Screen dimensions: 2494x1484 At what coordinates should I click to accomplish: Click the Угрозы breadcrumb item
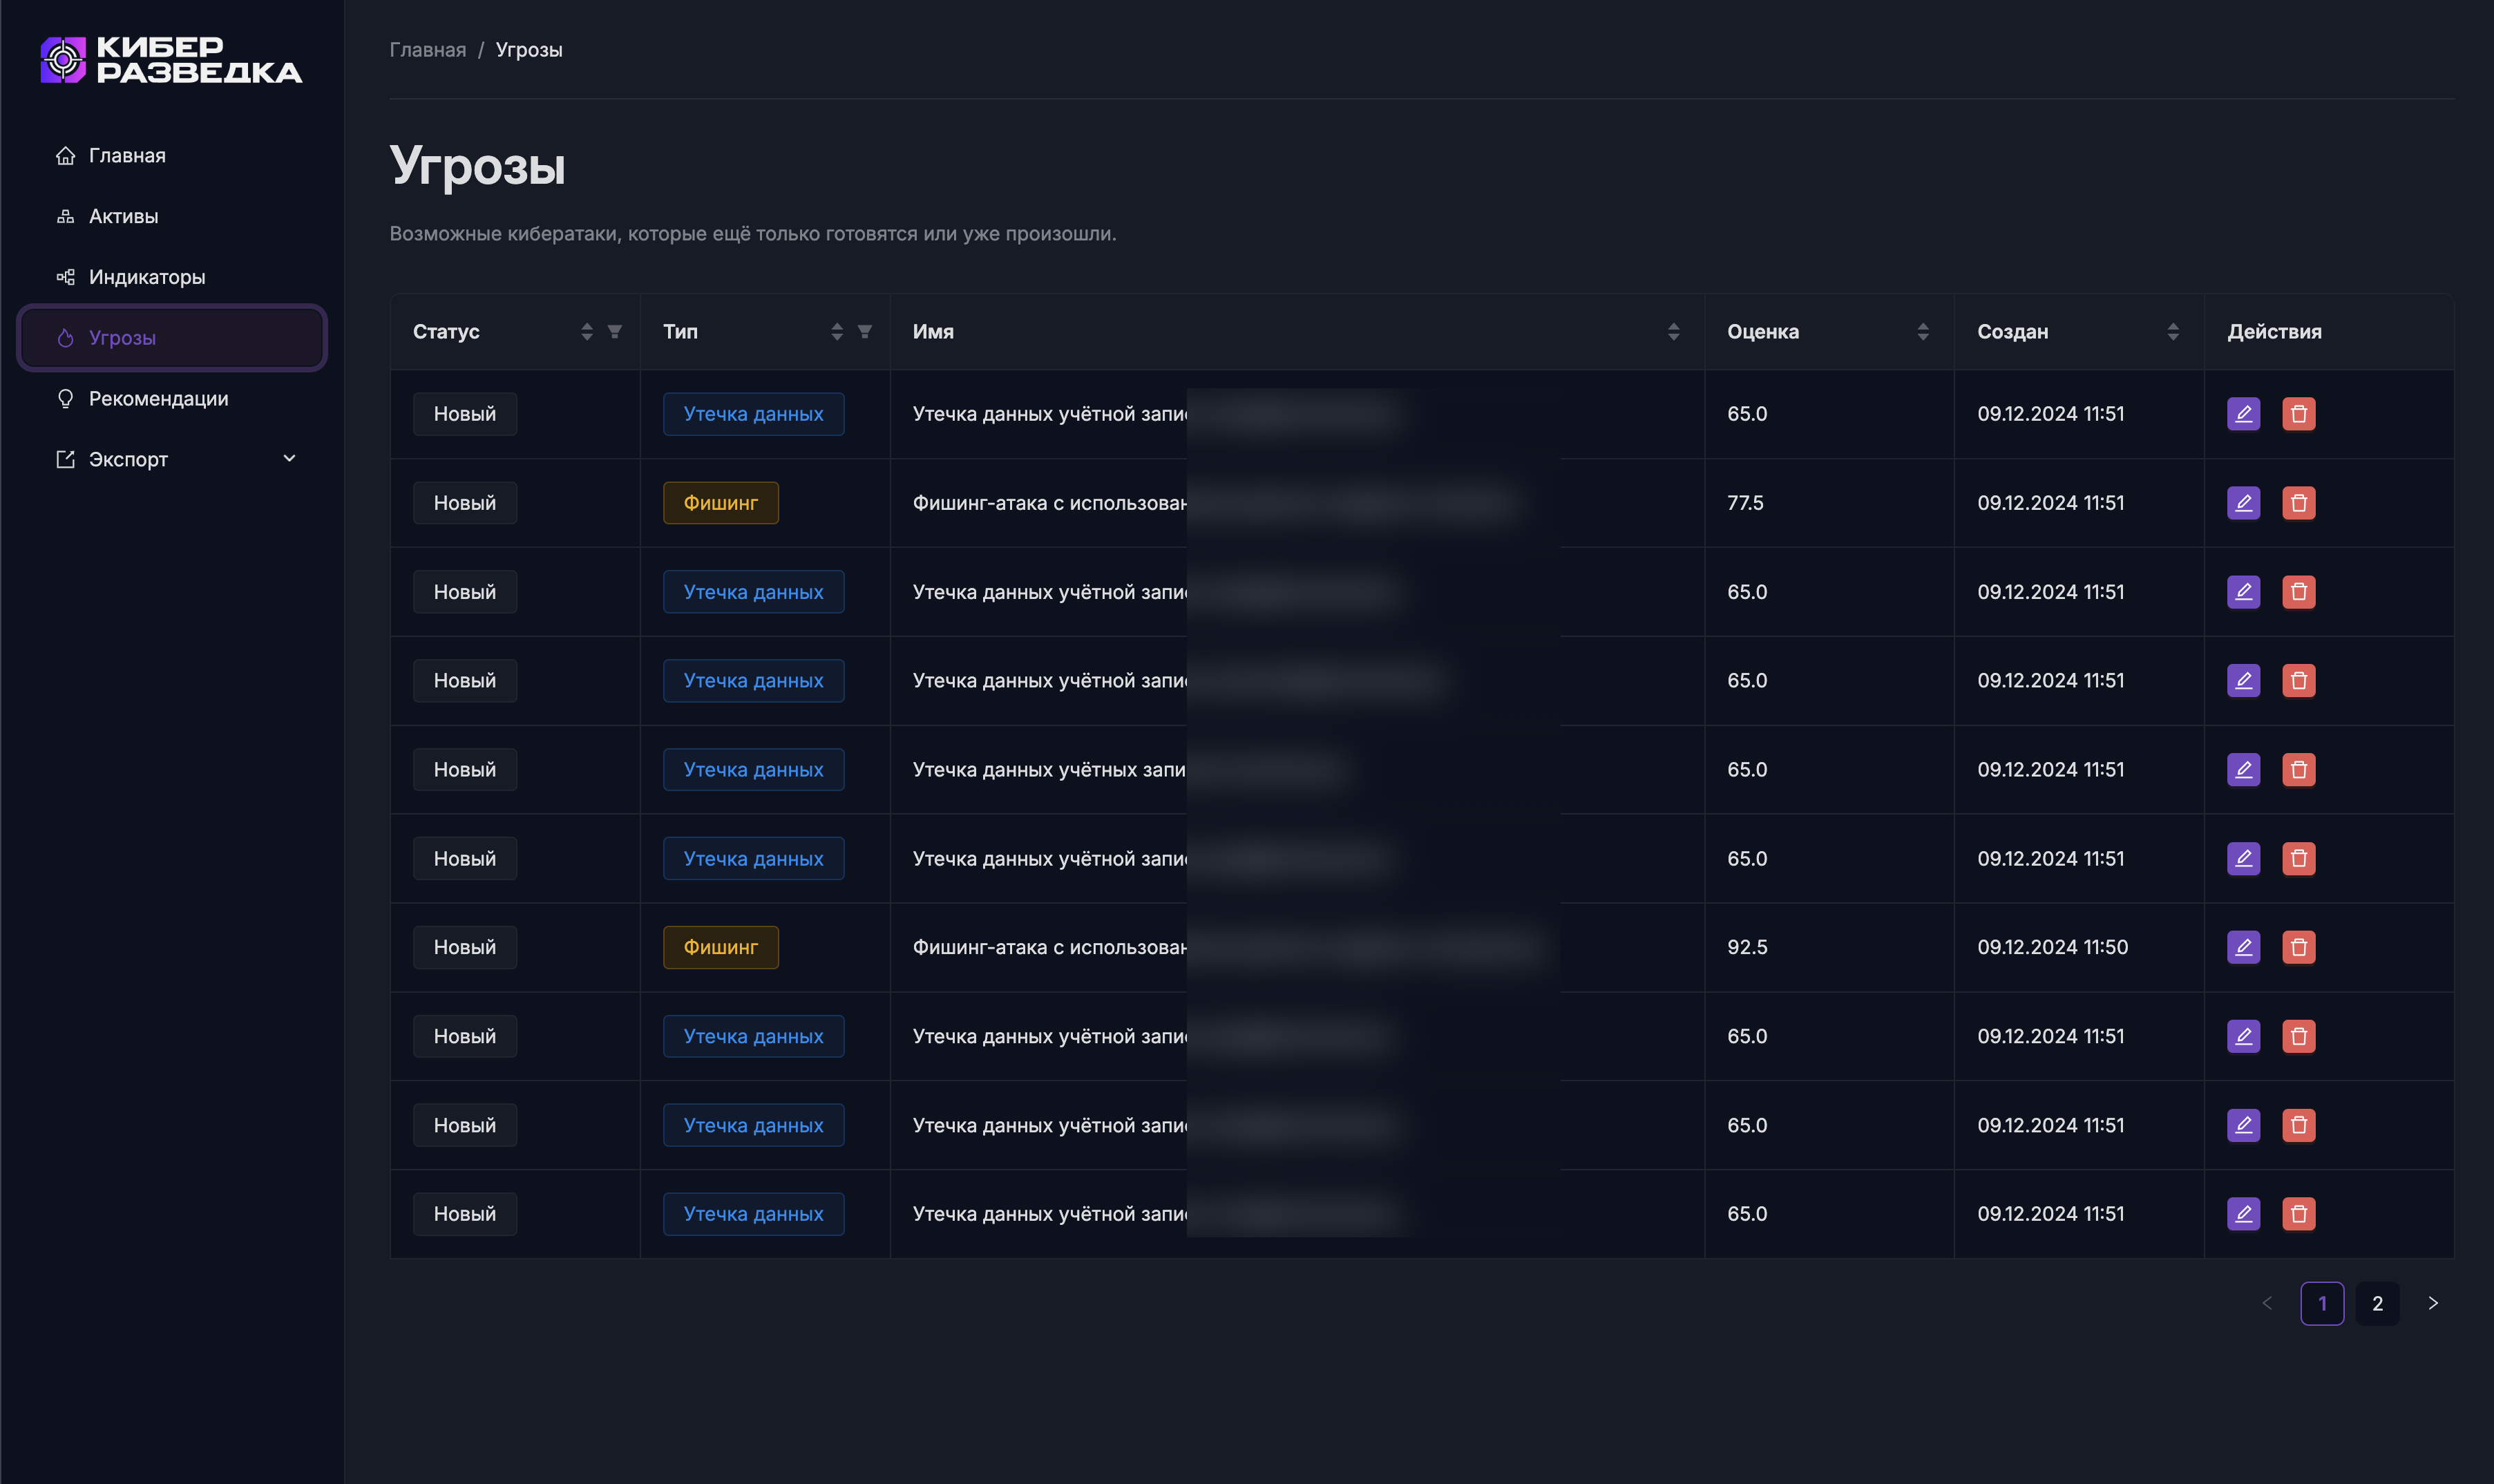click(529, 49)
